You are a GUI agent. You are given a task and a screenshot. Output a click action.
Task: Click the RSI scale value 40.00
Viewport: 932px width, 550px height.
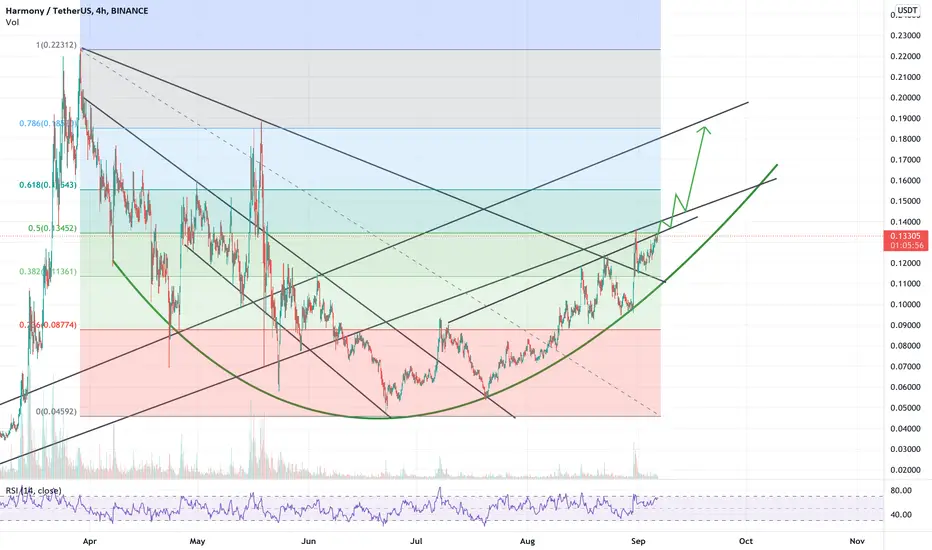click(x=902, y=515)
